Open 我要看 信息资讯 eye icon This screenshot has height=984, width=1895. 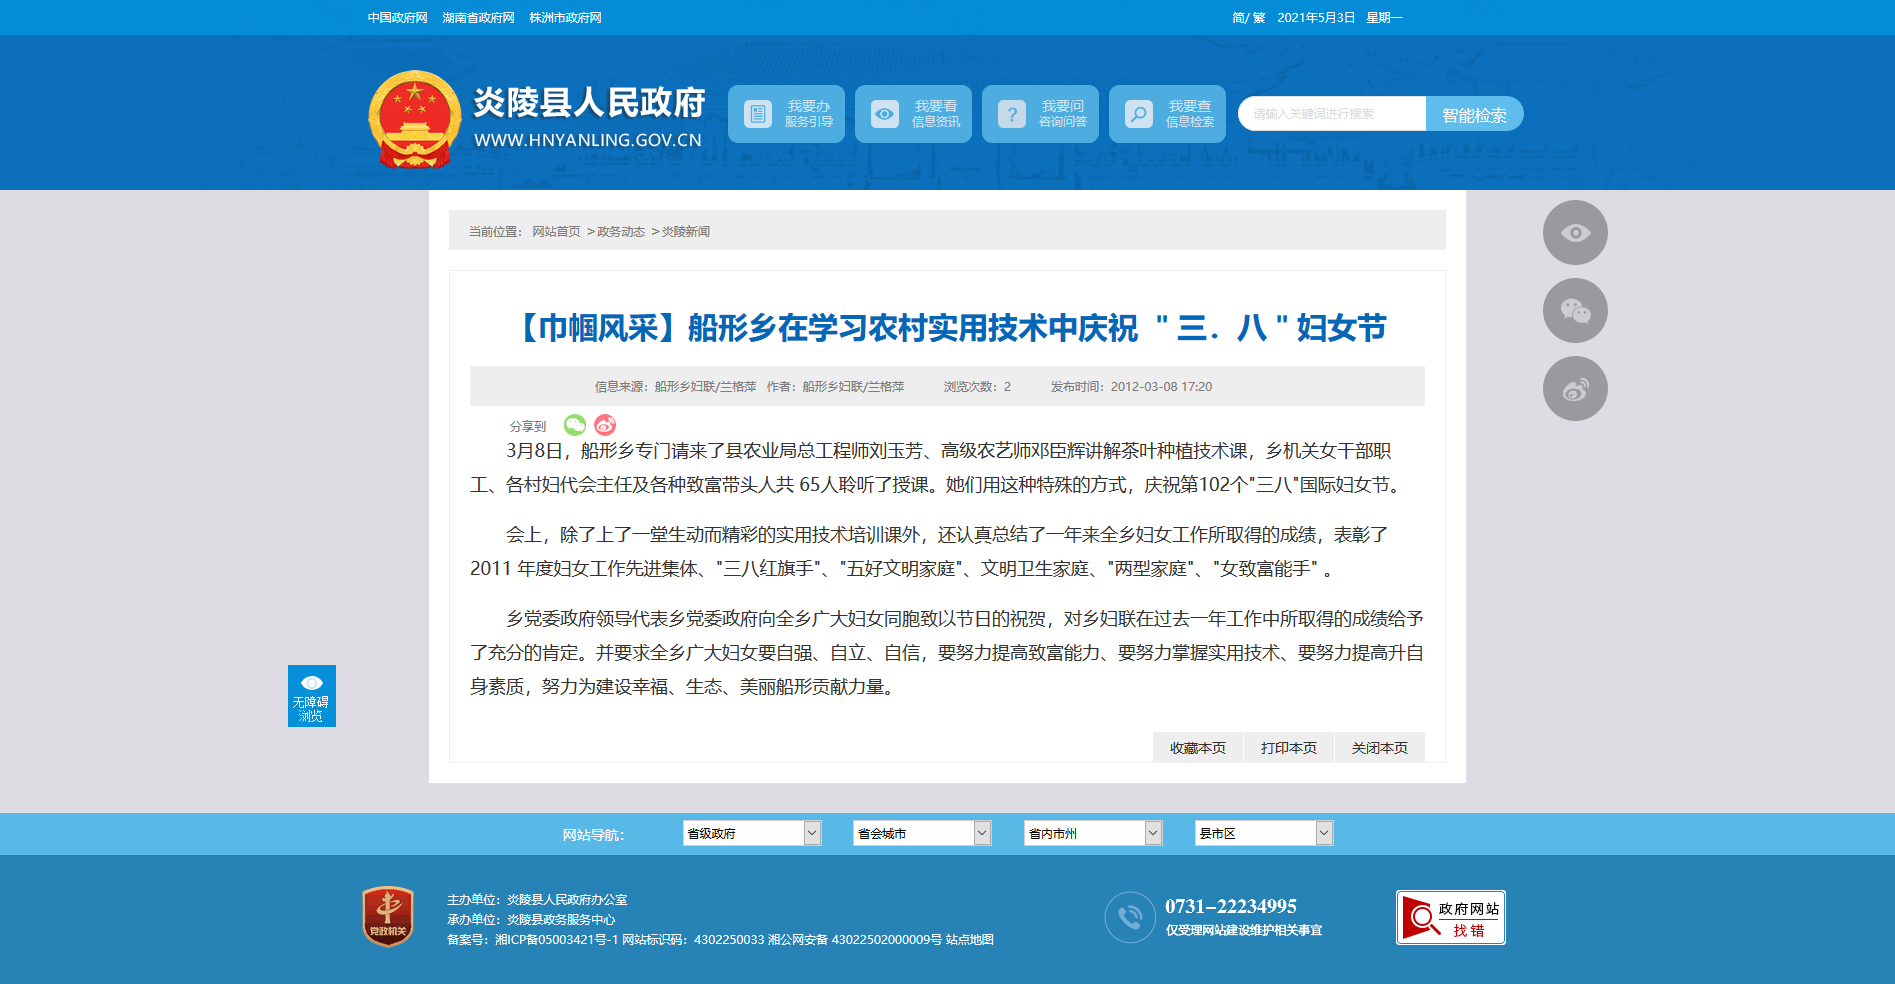click(885, 114)
